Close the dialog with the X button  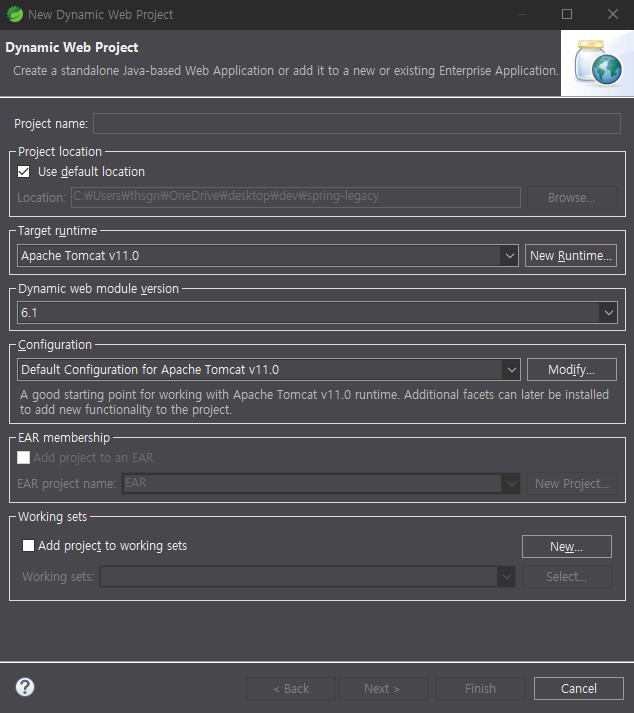click(x=612, y=14)
